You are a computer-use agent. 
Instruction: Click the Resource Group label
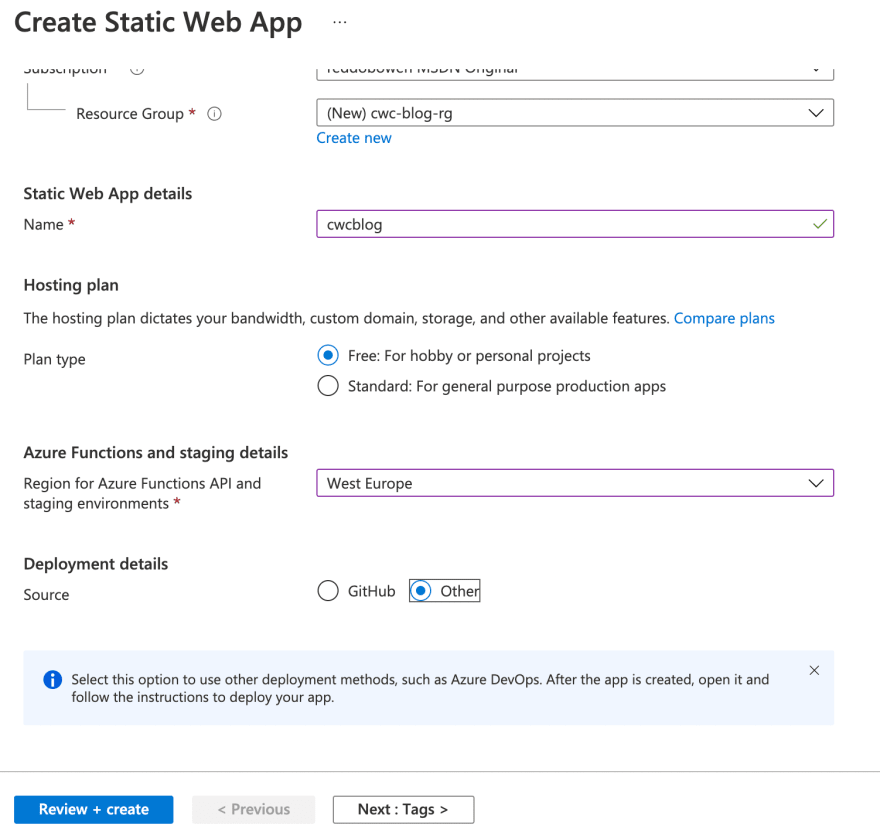tap(130, 114)
